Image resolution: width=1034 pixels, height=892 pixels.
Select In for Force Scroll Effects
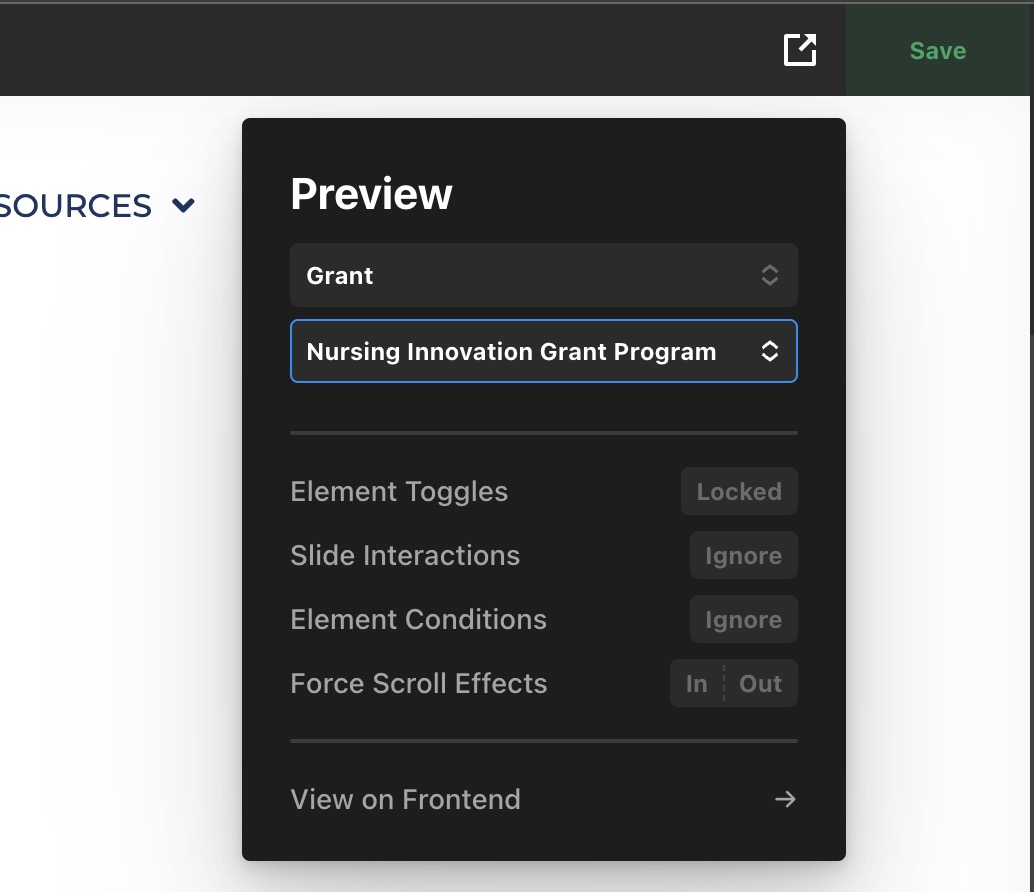click(x=697, y=683)
